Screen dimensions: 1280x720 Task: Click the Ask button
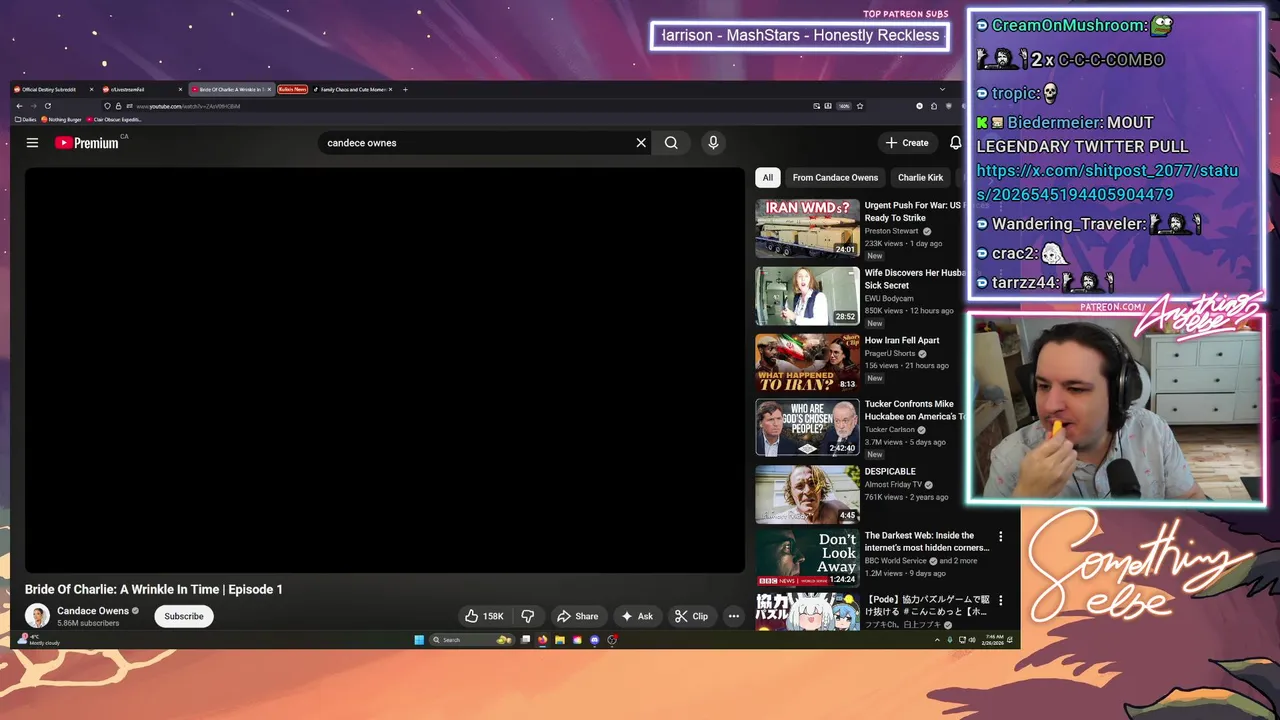(x=637, y=616)
